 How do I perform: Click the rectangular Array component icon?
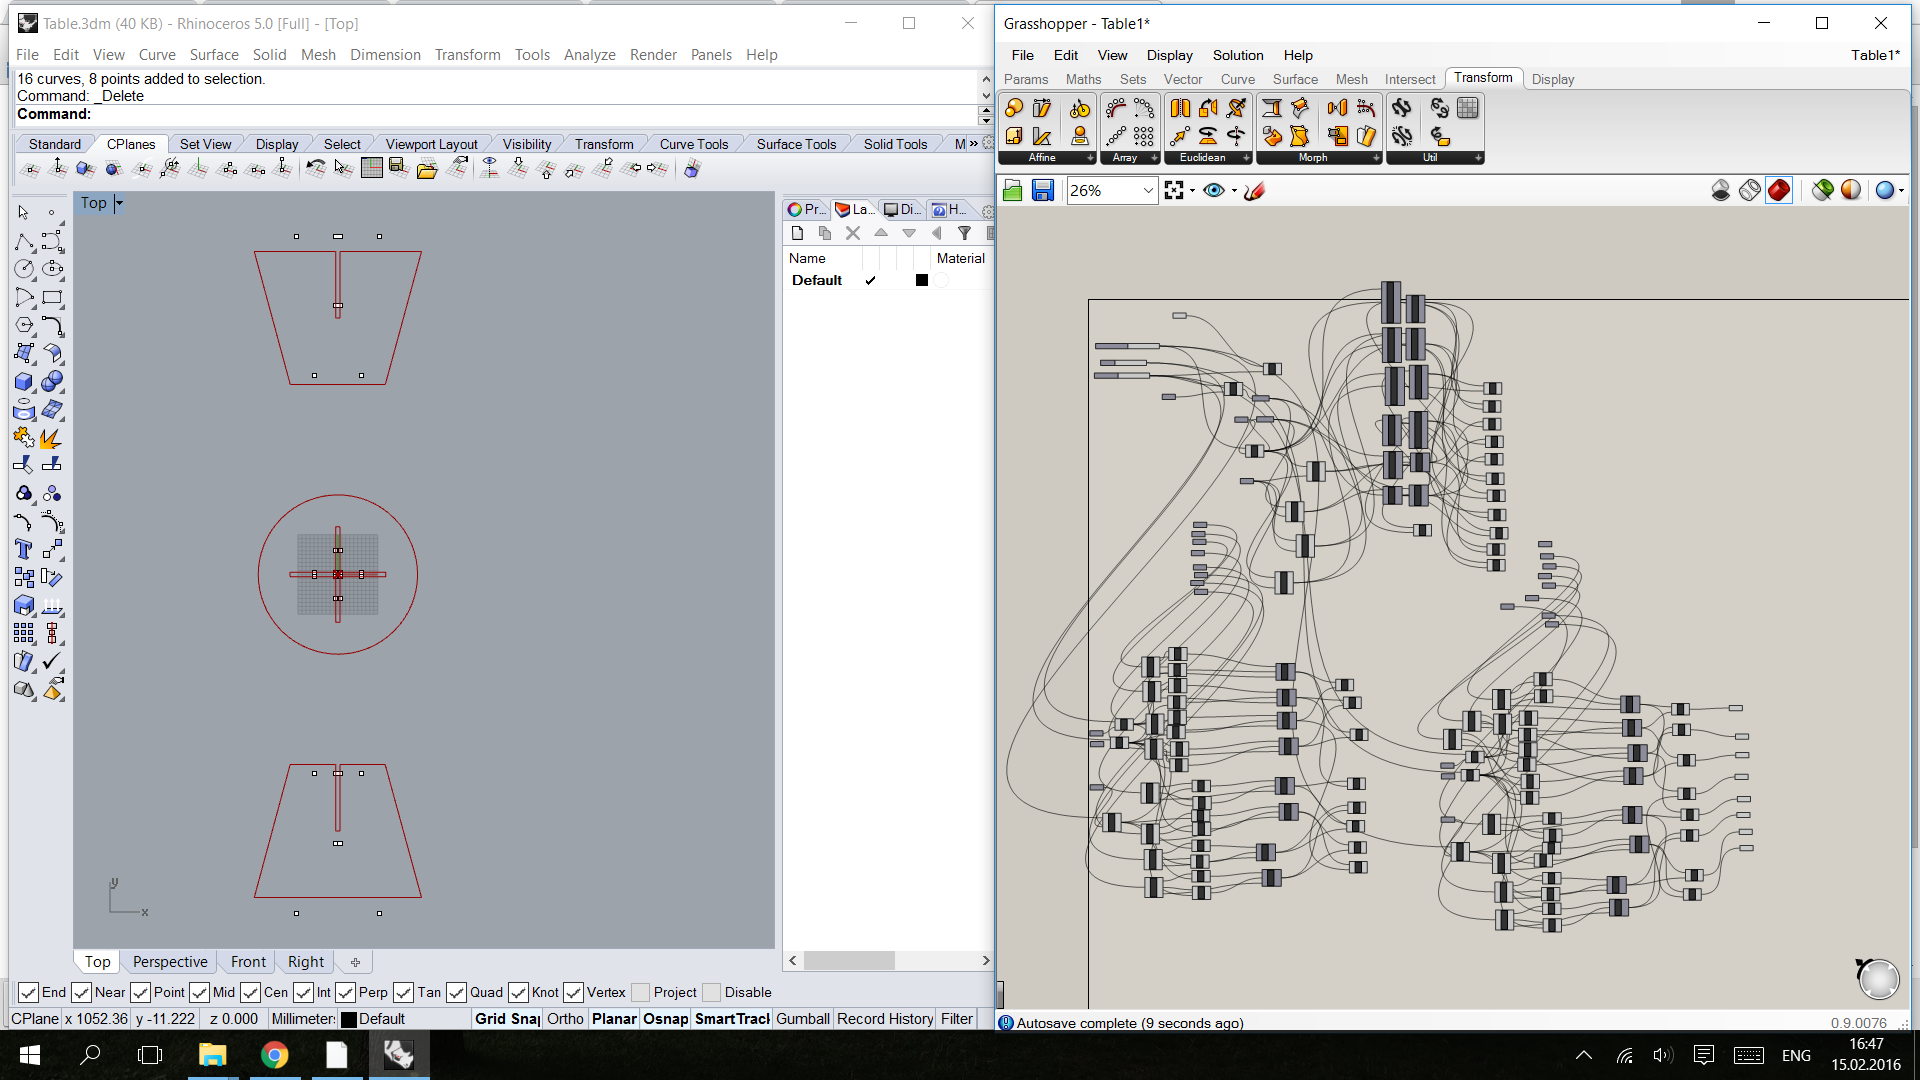point(1144,135)
